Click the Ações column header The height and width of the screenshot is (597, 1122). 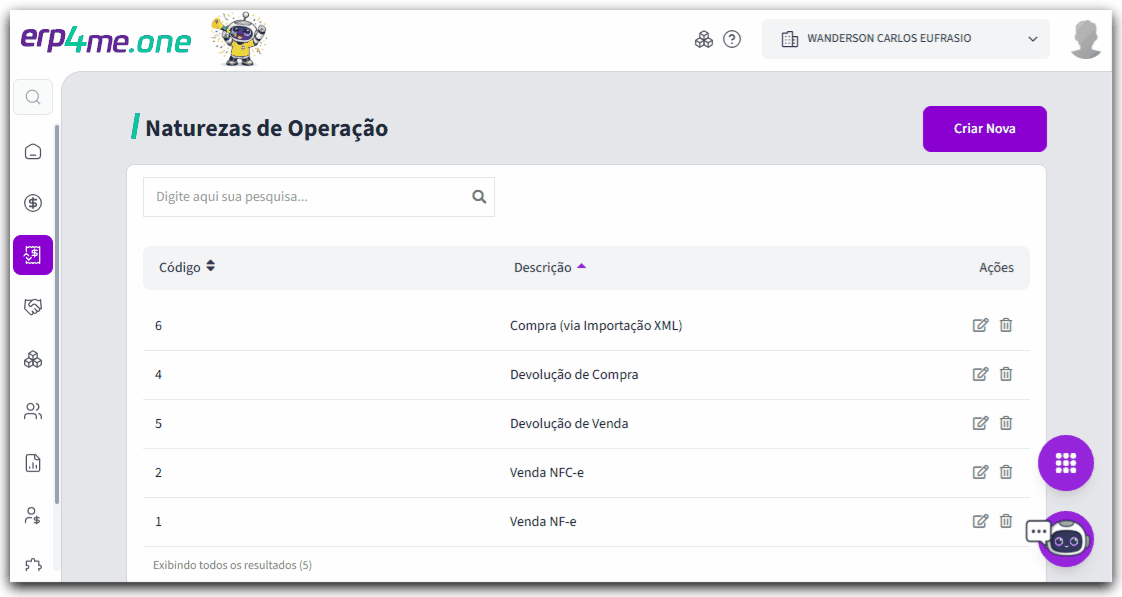(x=996, y=268)
